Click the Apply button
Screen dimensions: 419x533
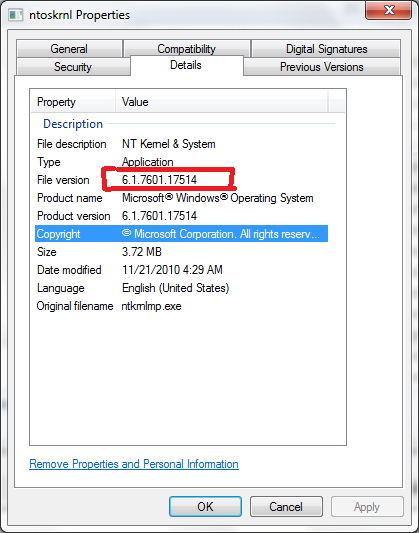pos(367,506)
